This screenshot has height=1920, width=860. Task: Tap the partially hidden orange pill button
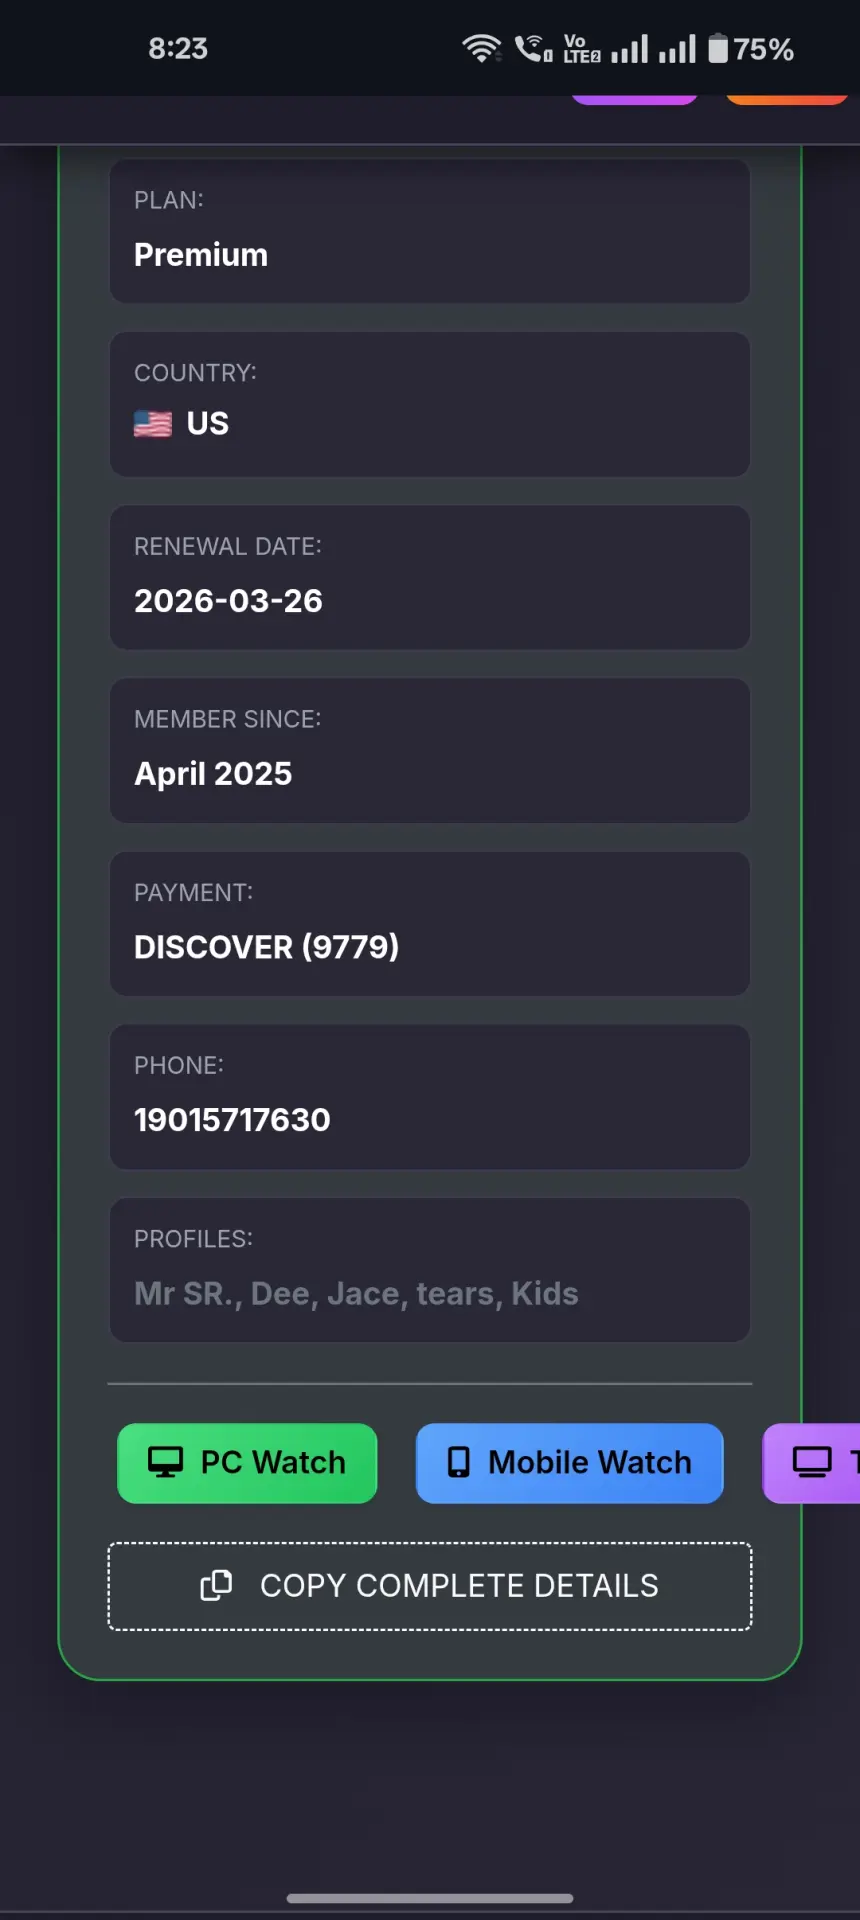click(x=787, y=99)
